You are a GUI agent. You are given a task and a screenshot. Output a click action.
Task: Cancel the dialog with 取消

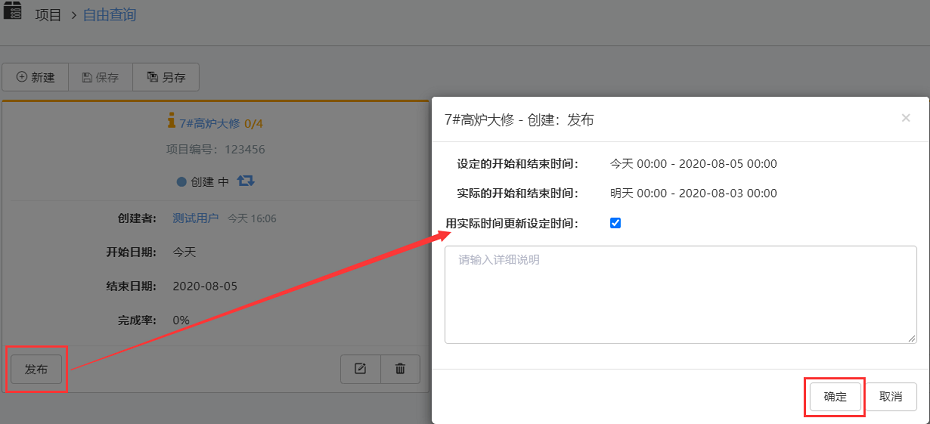(890, 397)
